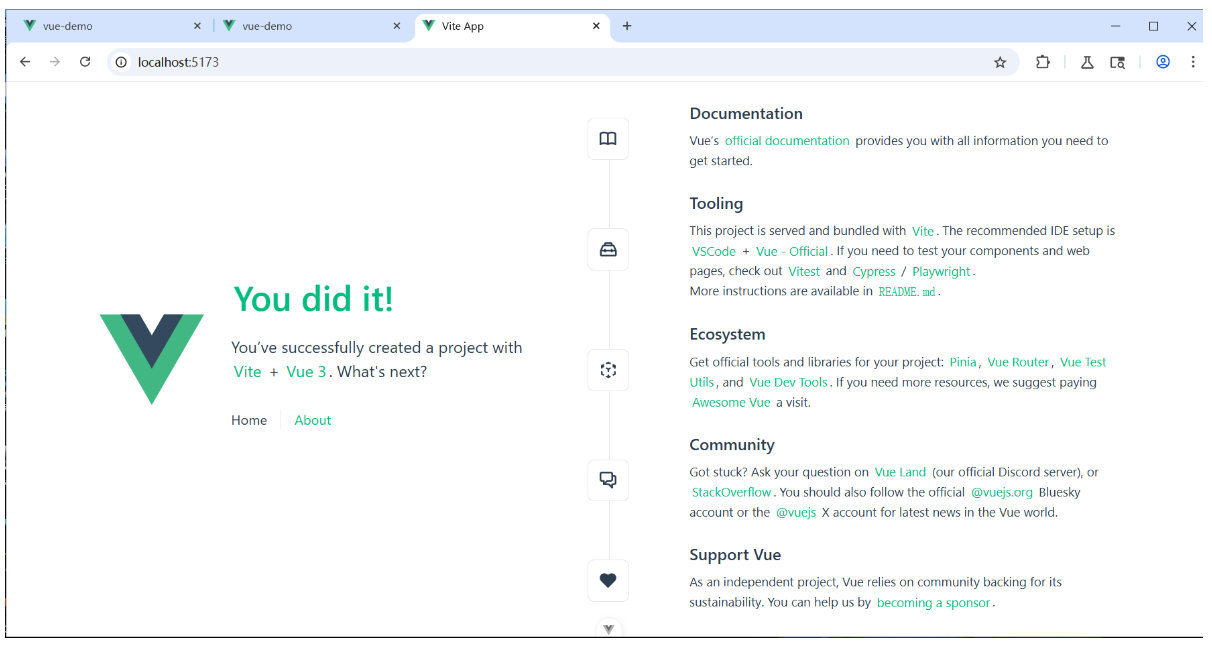Open the becoming a sponsor link

tap(933, 603)
